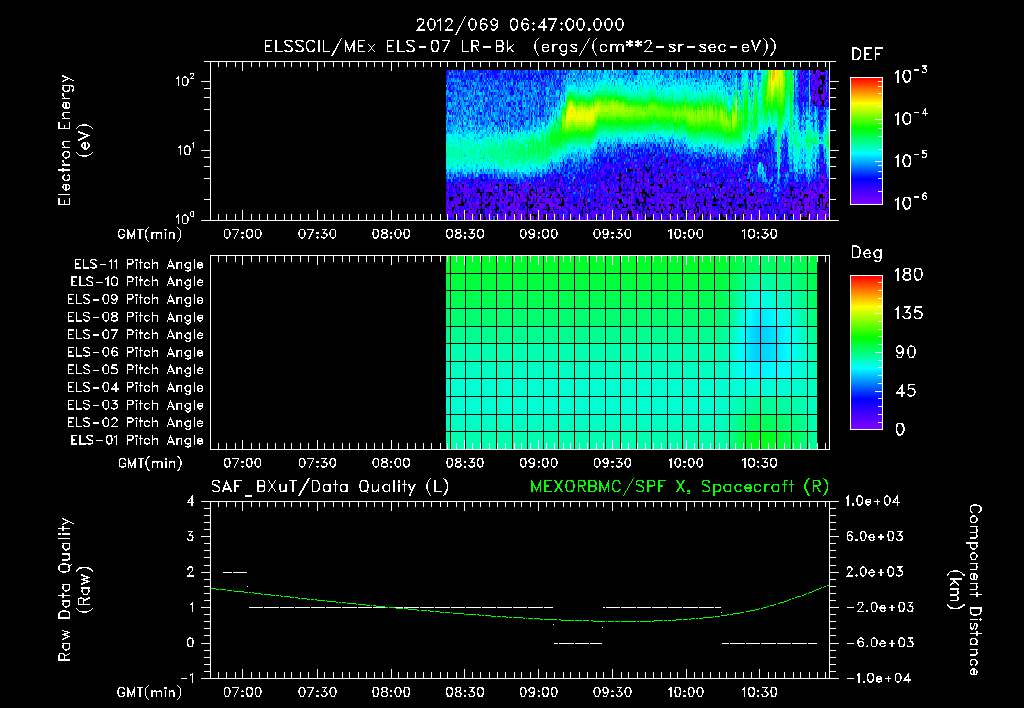
Task: Click the 4 tick on Raw Data Quality axis
Action: 191,501
